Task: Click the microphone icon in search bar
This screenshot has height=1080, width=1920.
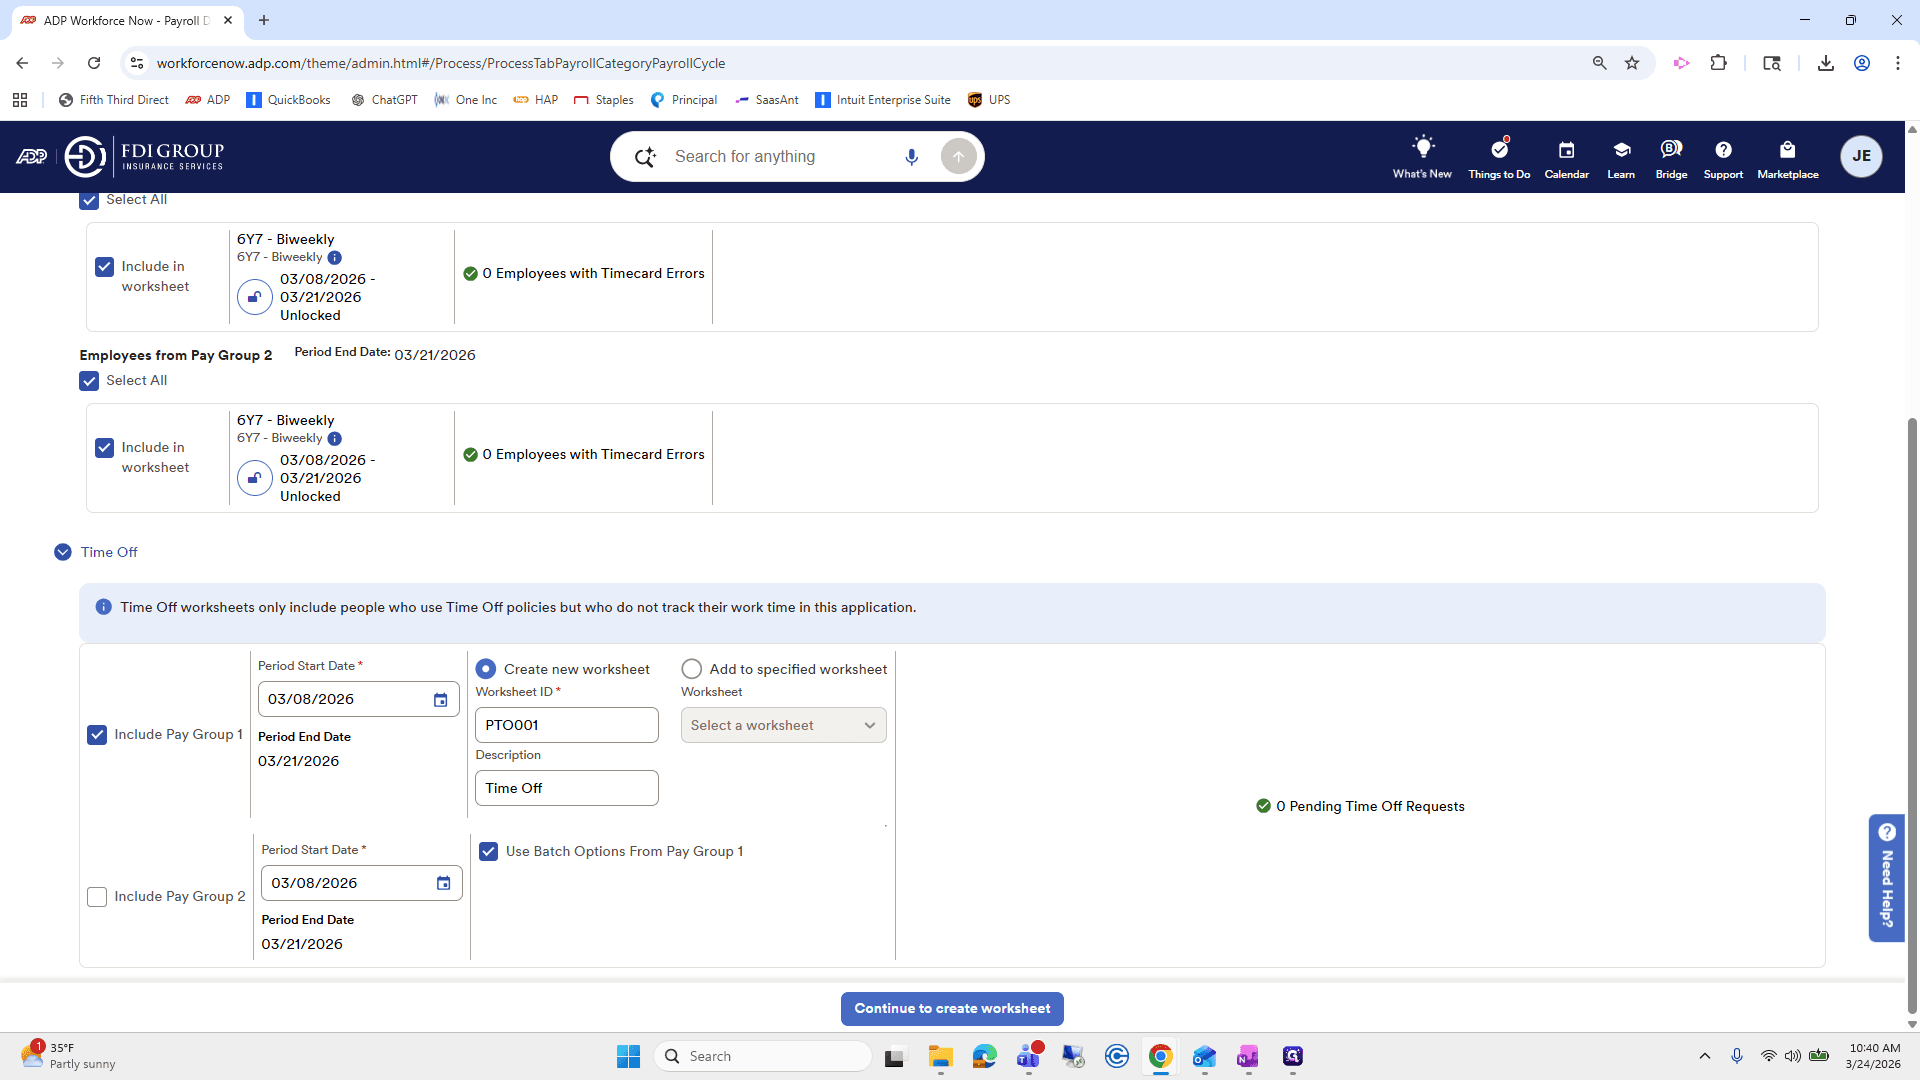Action: point(911,157)
